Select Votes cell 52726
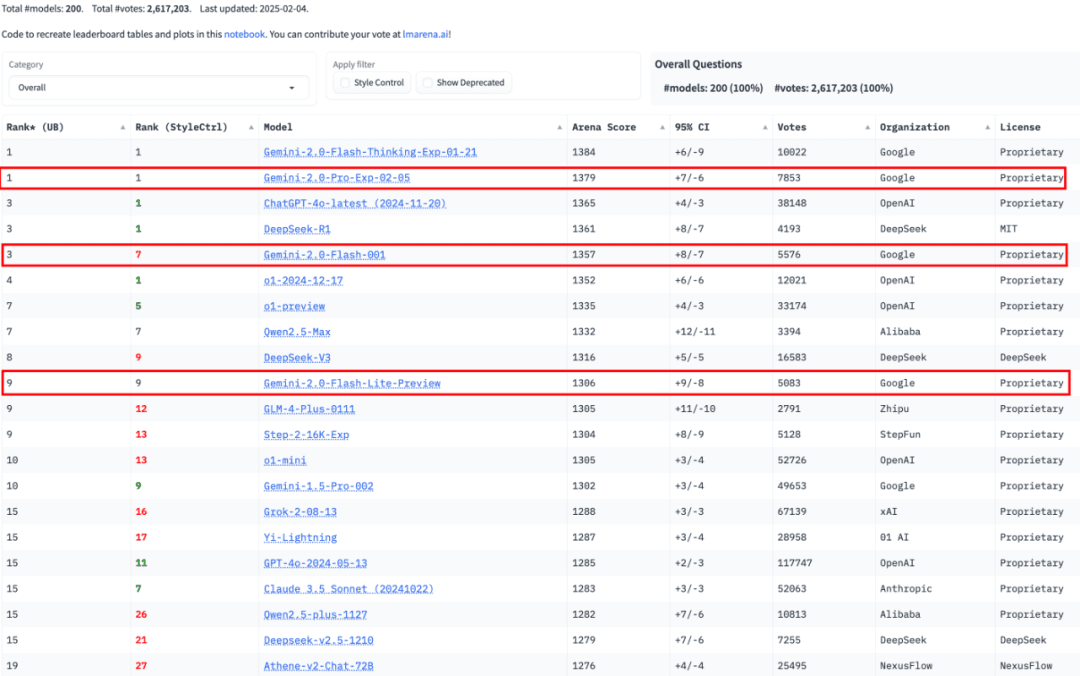1080x676 pixels. [x=791, y=460]
